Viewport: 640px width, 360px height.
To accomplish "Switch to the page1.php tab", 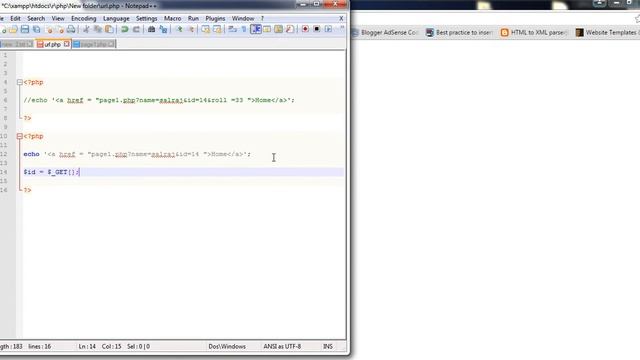I will point(93,44).
